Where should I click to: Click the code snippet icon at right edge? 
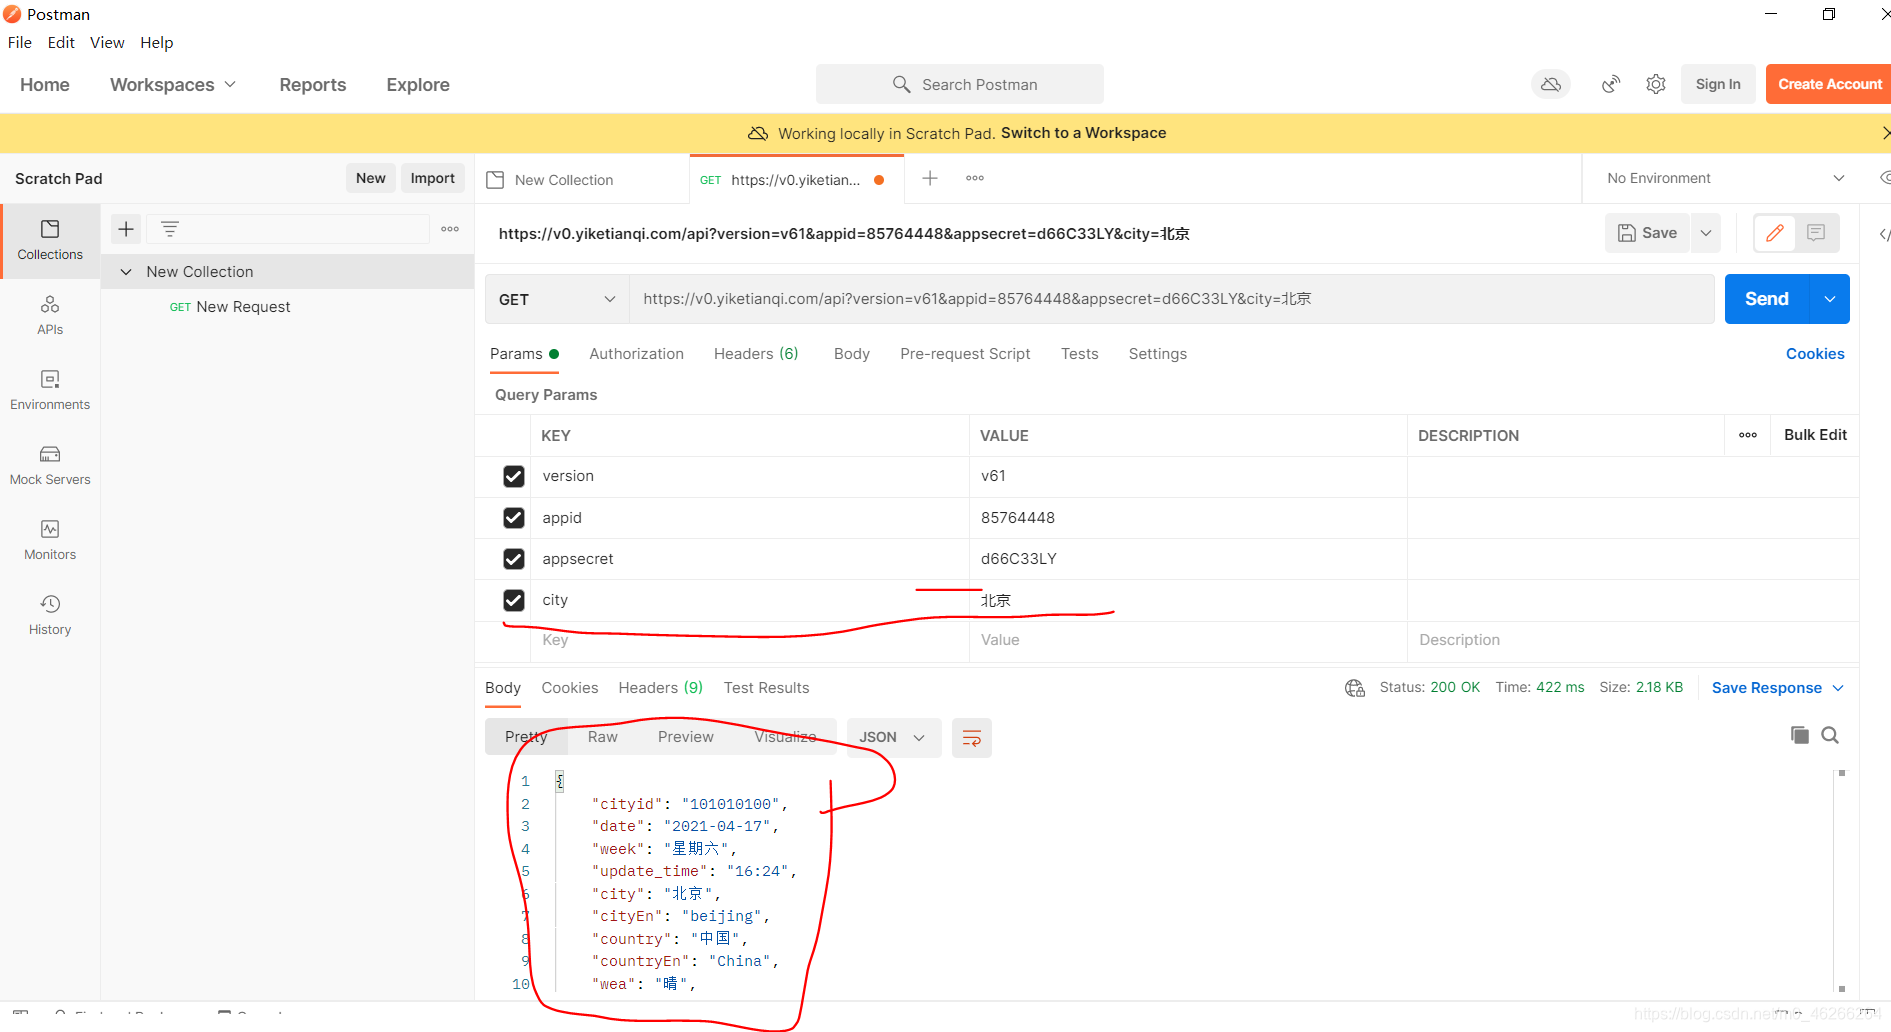click(x=1883, y=234)
